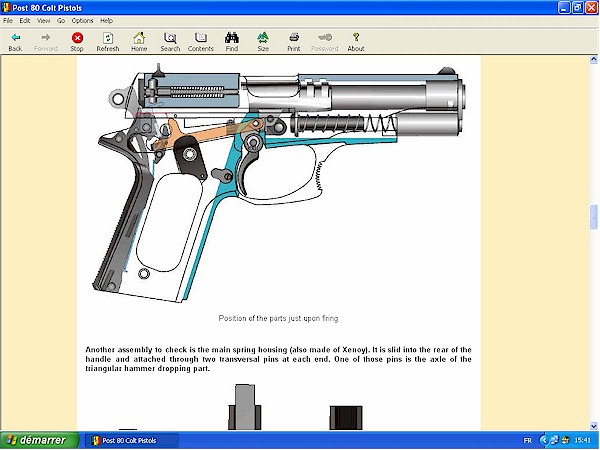Stop loading with the red Stop icon
This screenshot has height=450, width=600.
77,38
